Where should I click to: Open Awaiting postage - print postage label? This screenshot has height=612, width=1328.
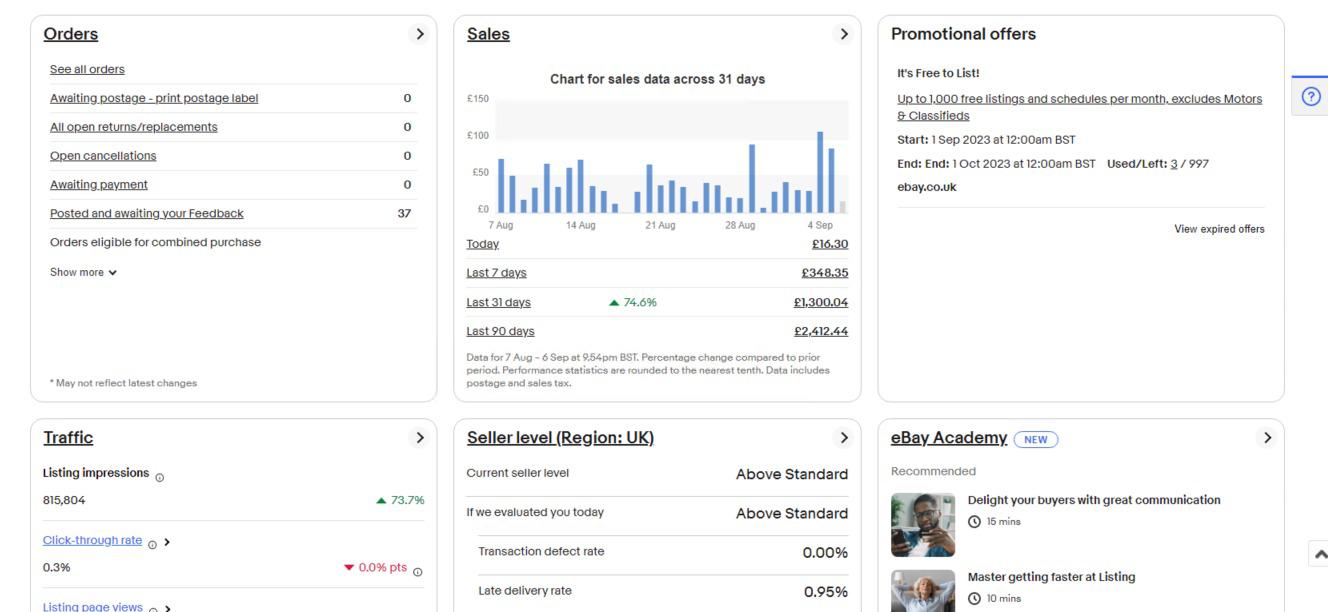point(154,98)
